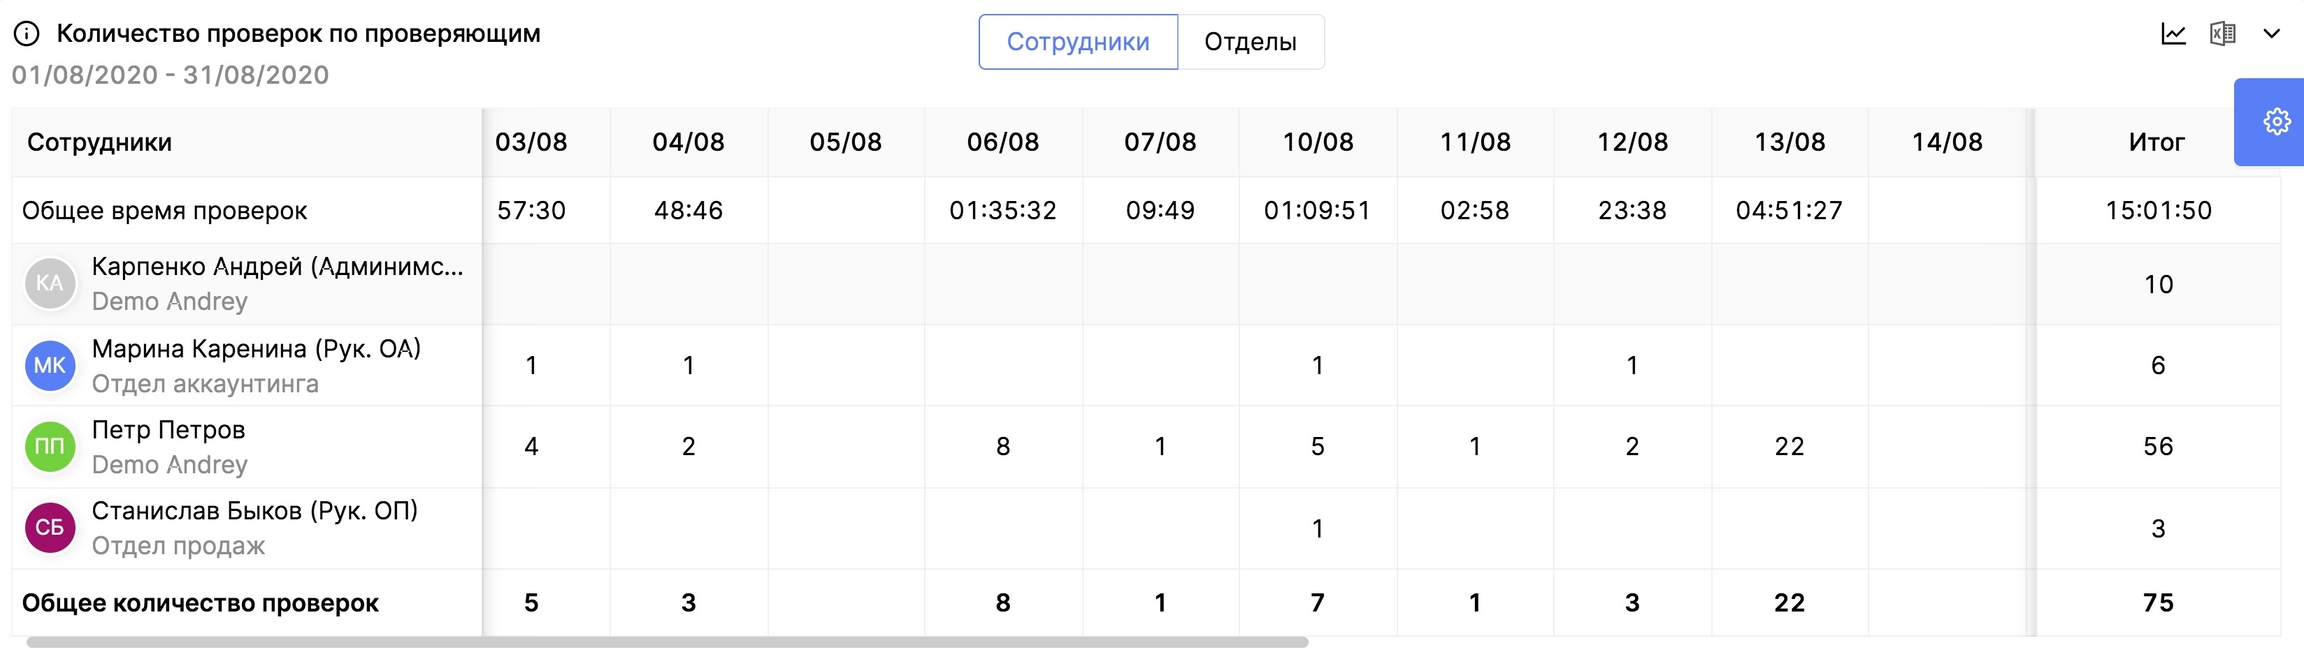Click Марина Каренина's MK avatar
Screen dimensions: 2304x652
pos(50,366)
